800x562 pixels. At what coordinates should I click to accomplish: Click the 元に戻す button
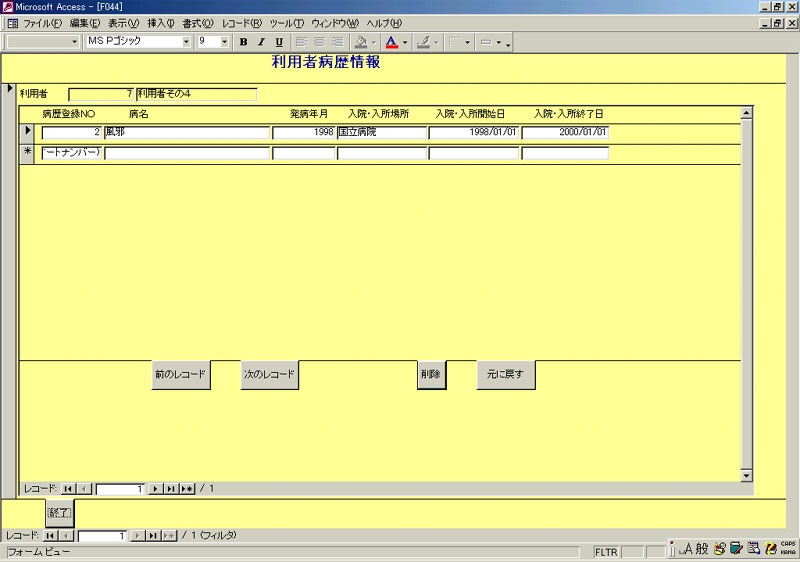click(x=506, y=375)
